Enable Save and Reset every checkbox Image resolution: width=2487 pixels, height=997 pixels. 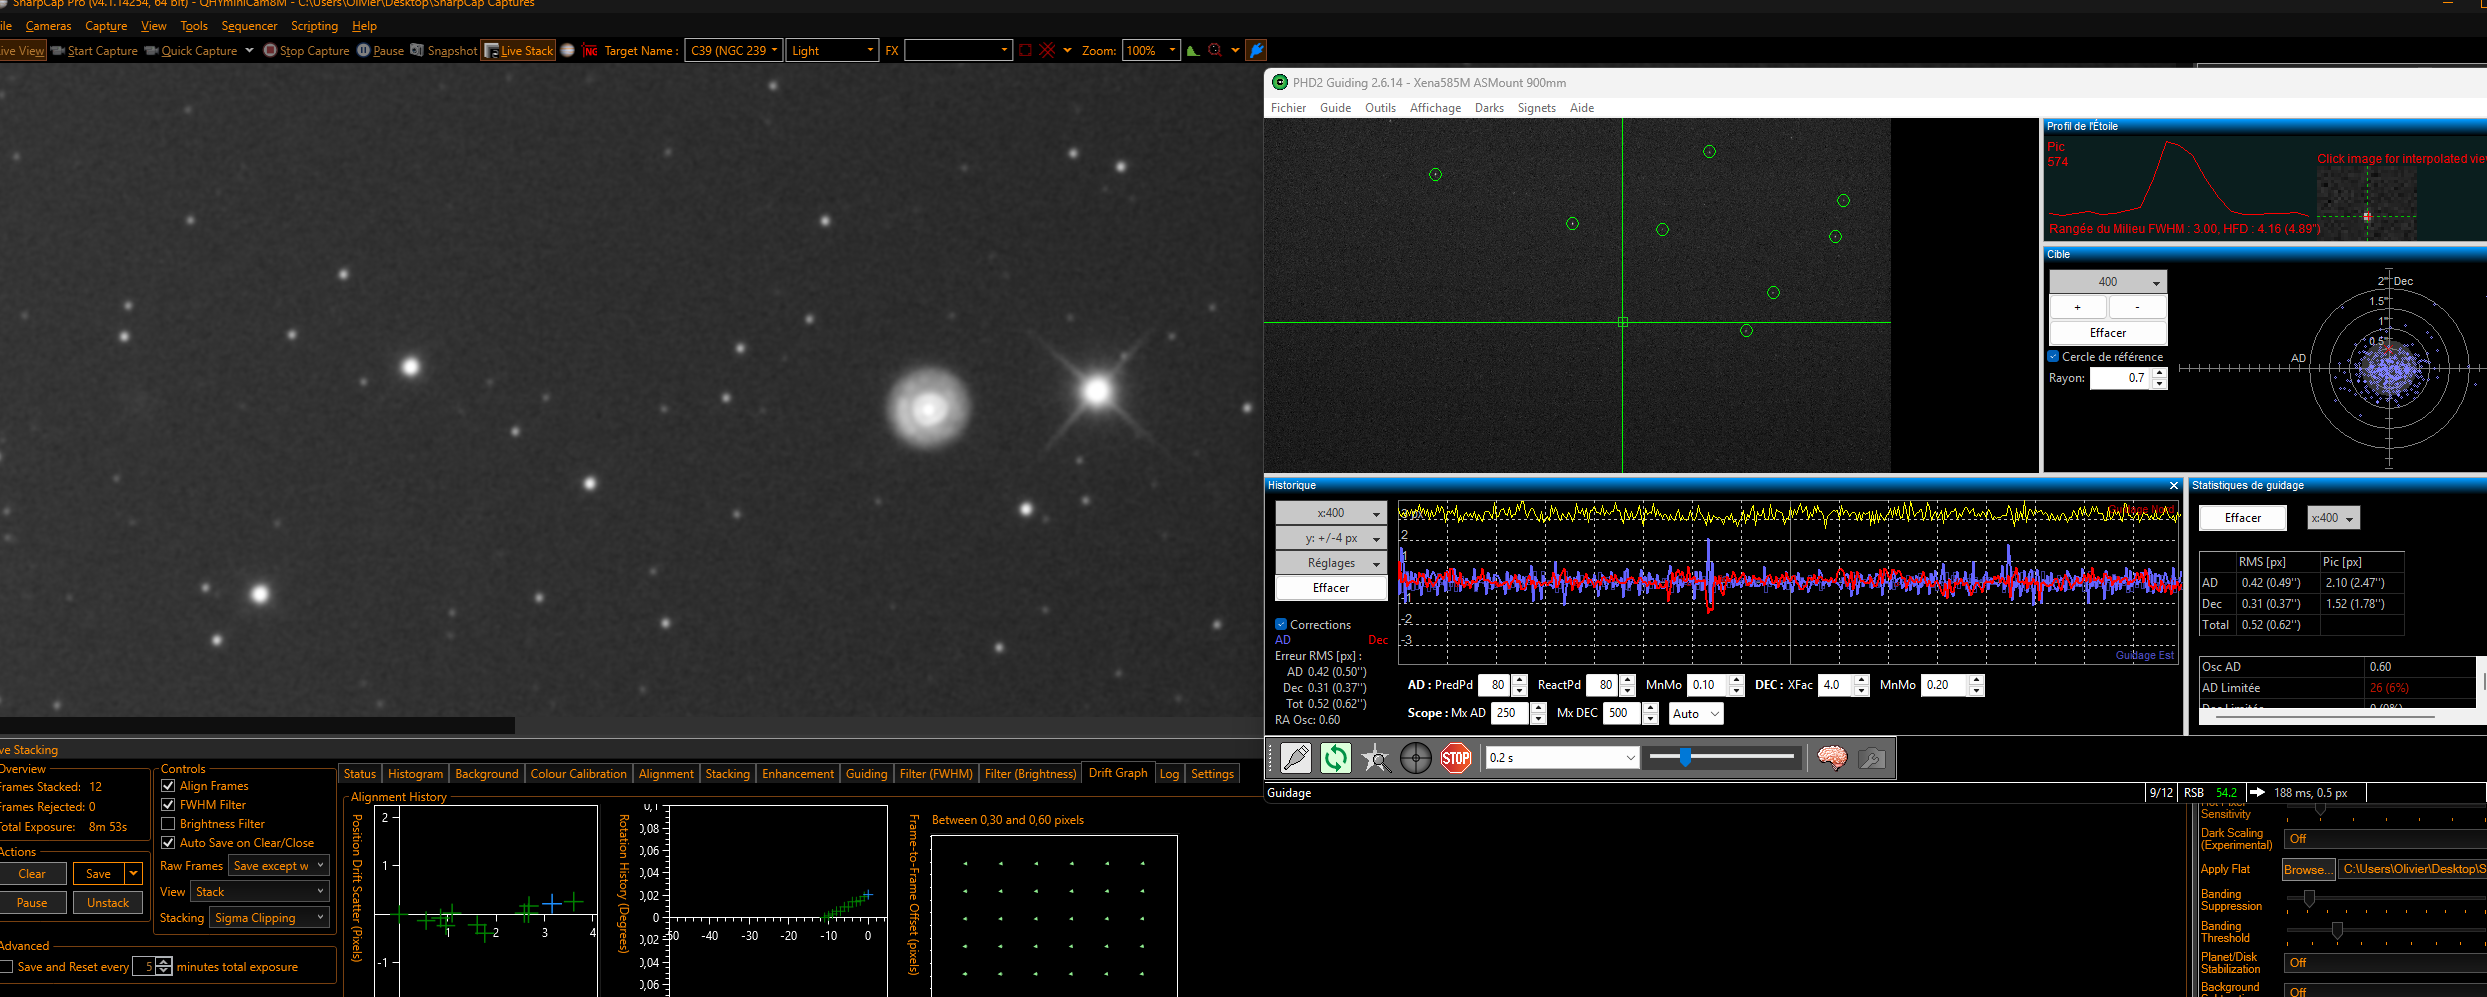pos(6,967)
